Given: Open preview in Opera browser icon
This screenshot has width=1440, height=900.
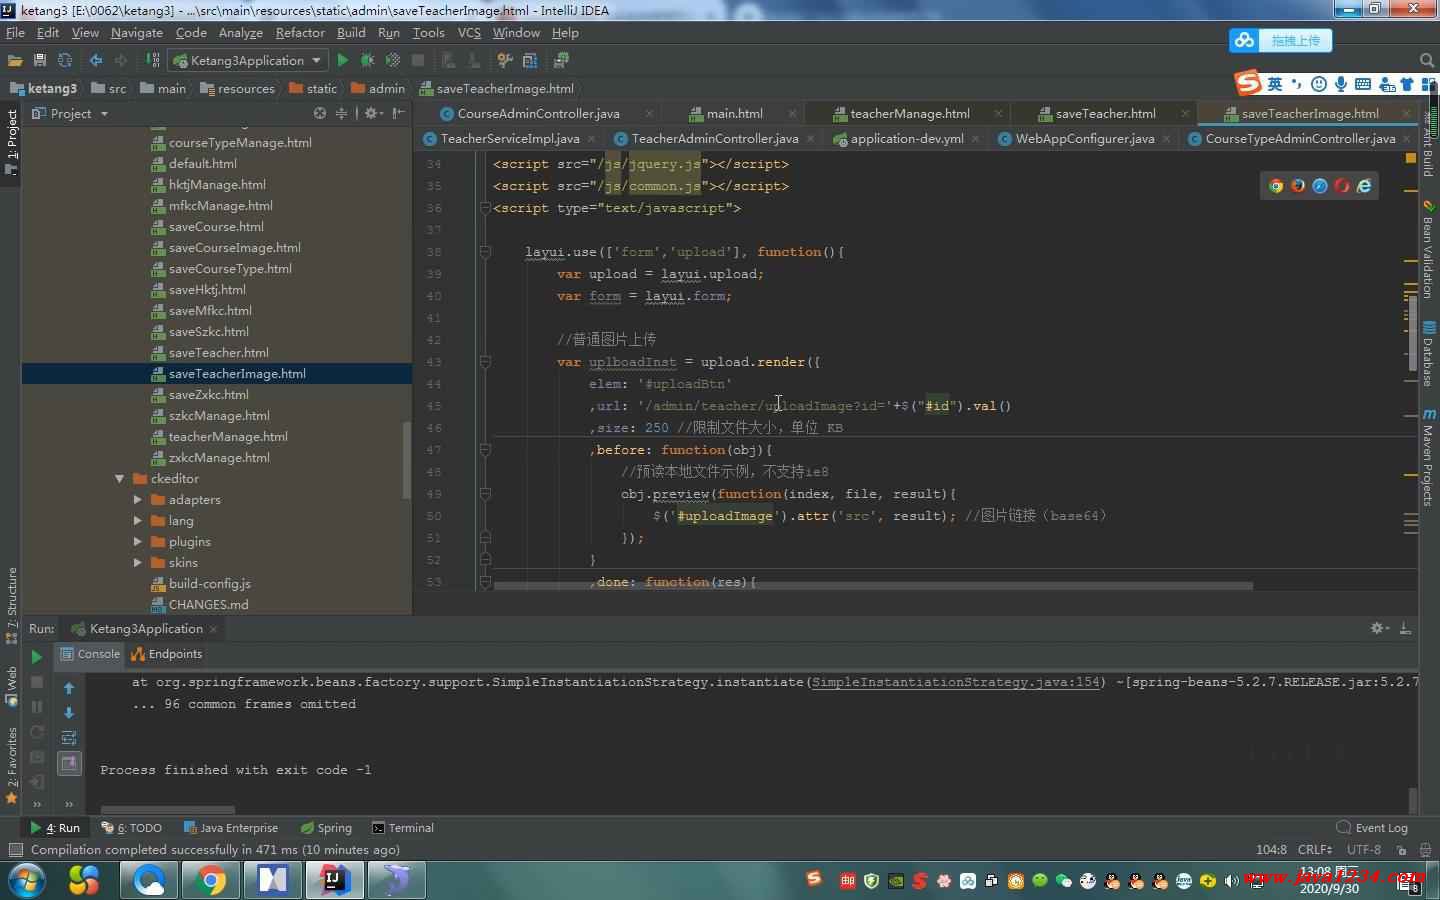Looking at the screenshot, I should pyautogui.click(x=1342, y=186).
